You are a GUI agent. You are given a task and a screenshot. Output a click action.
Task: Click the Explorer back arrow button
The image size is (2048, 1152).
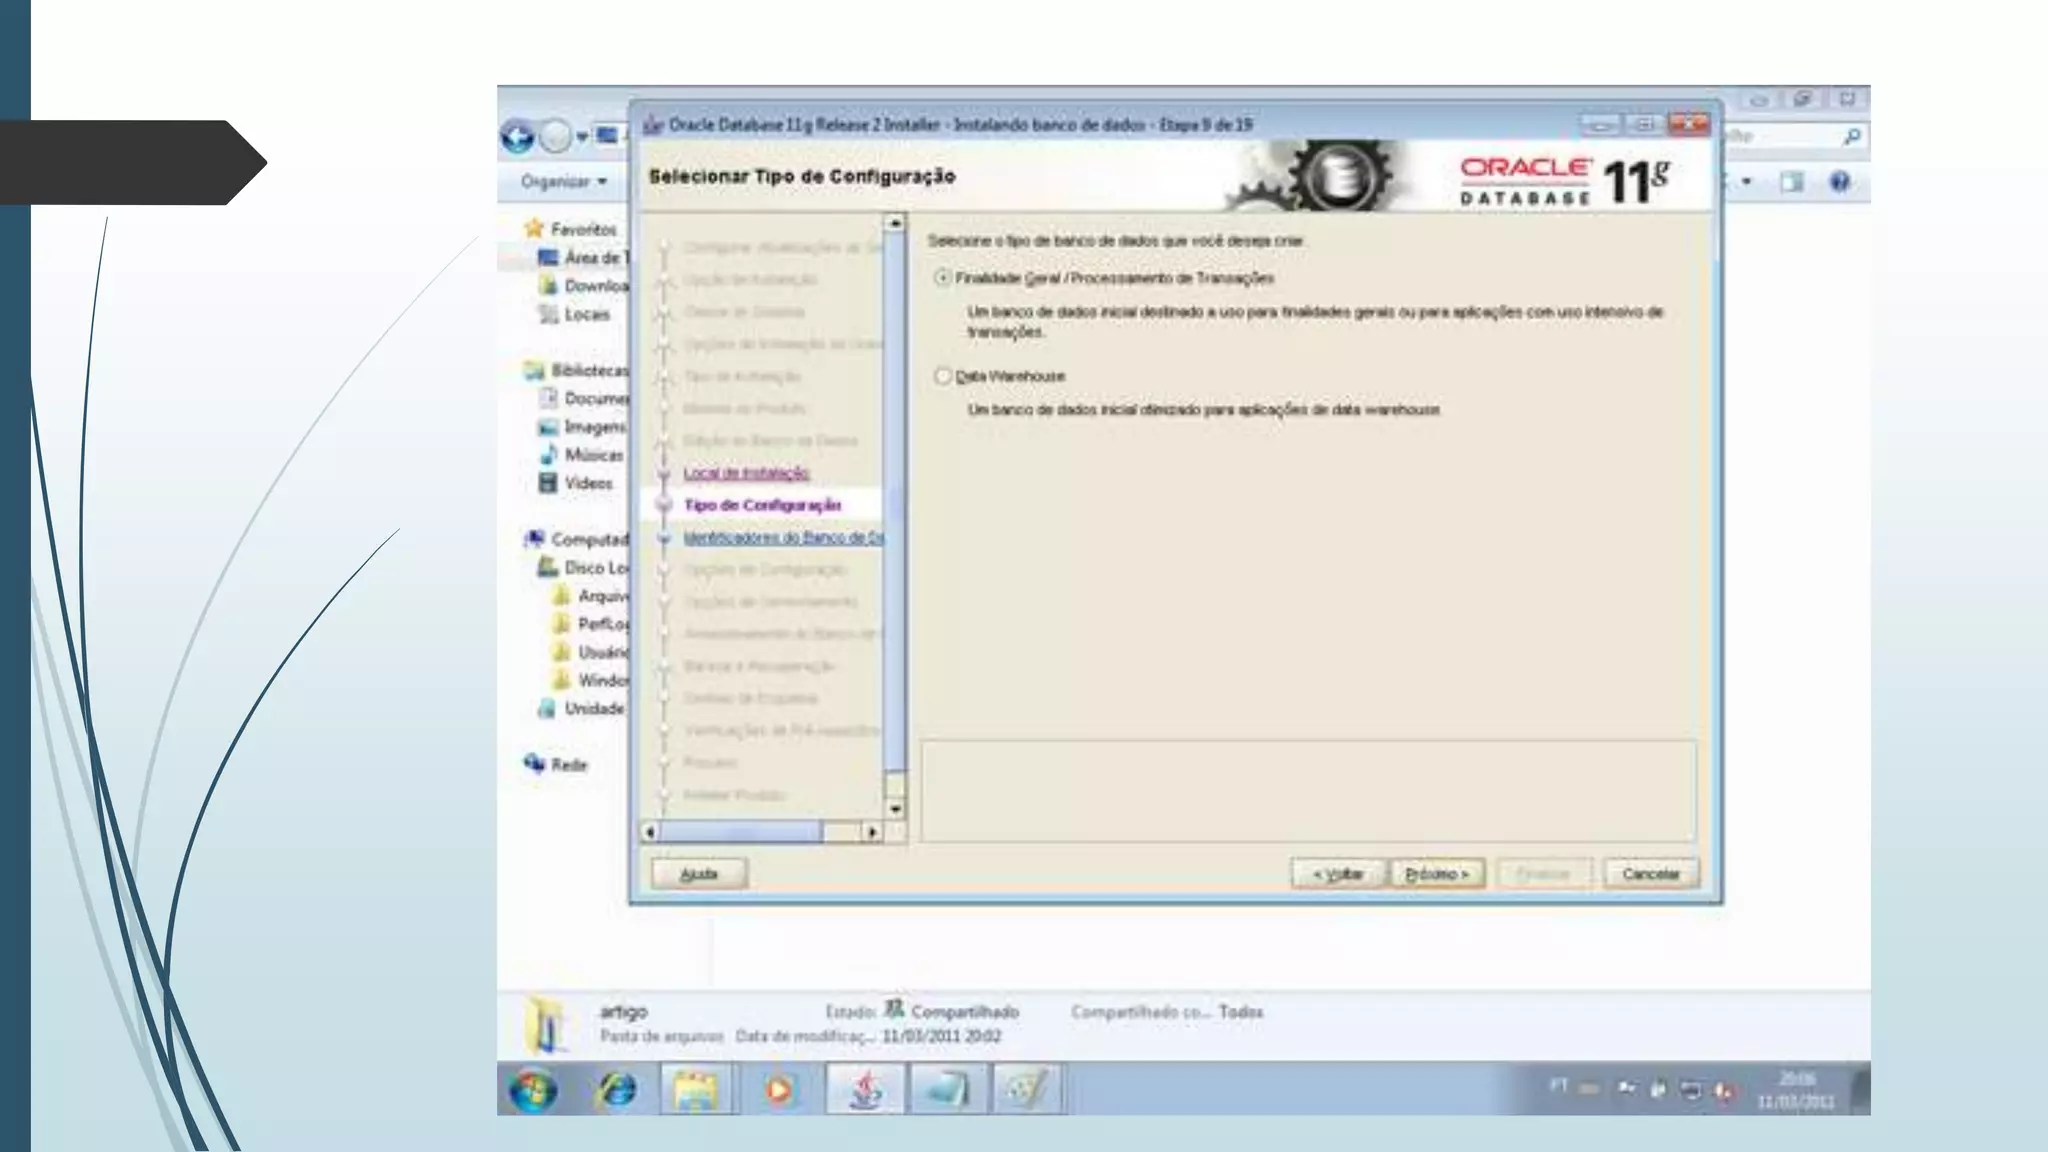pyautogui.click(x=518, y=136)
